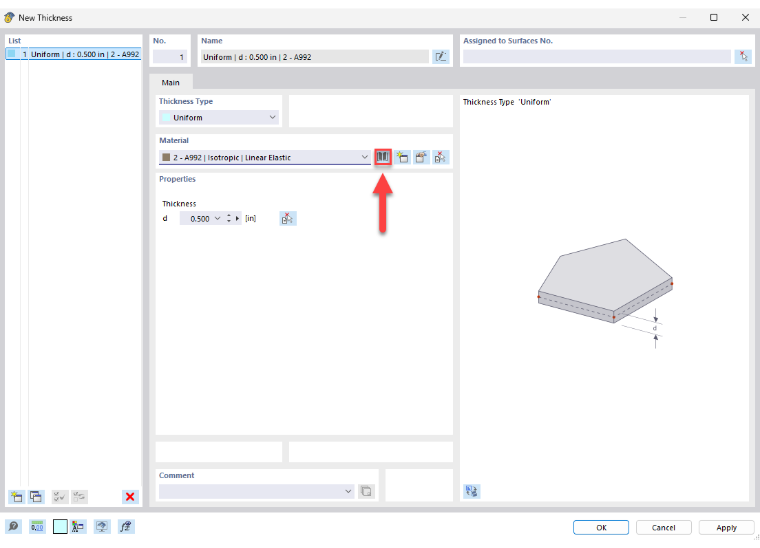Delete selected thickness with red X
Viewport: 760px width, 548px height.
130,497
